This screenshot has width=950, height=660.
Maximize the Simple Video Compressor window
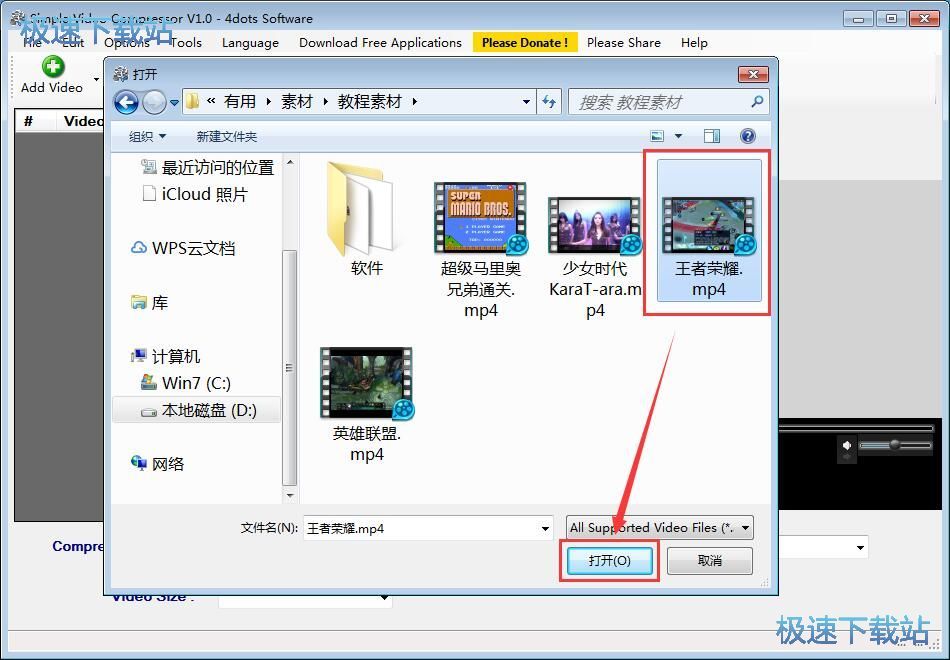click(891, 19)
